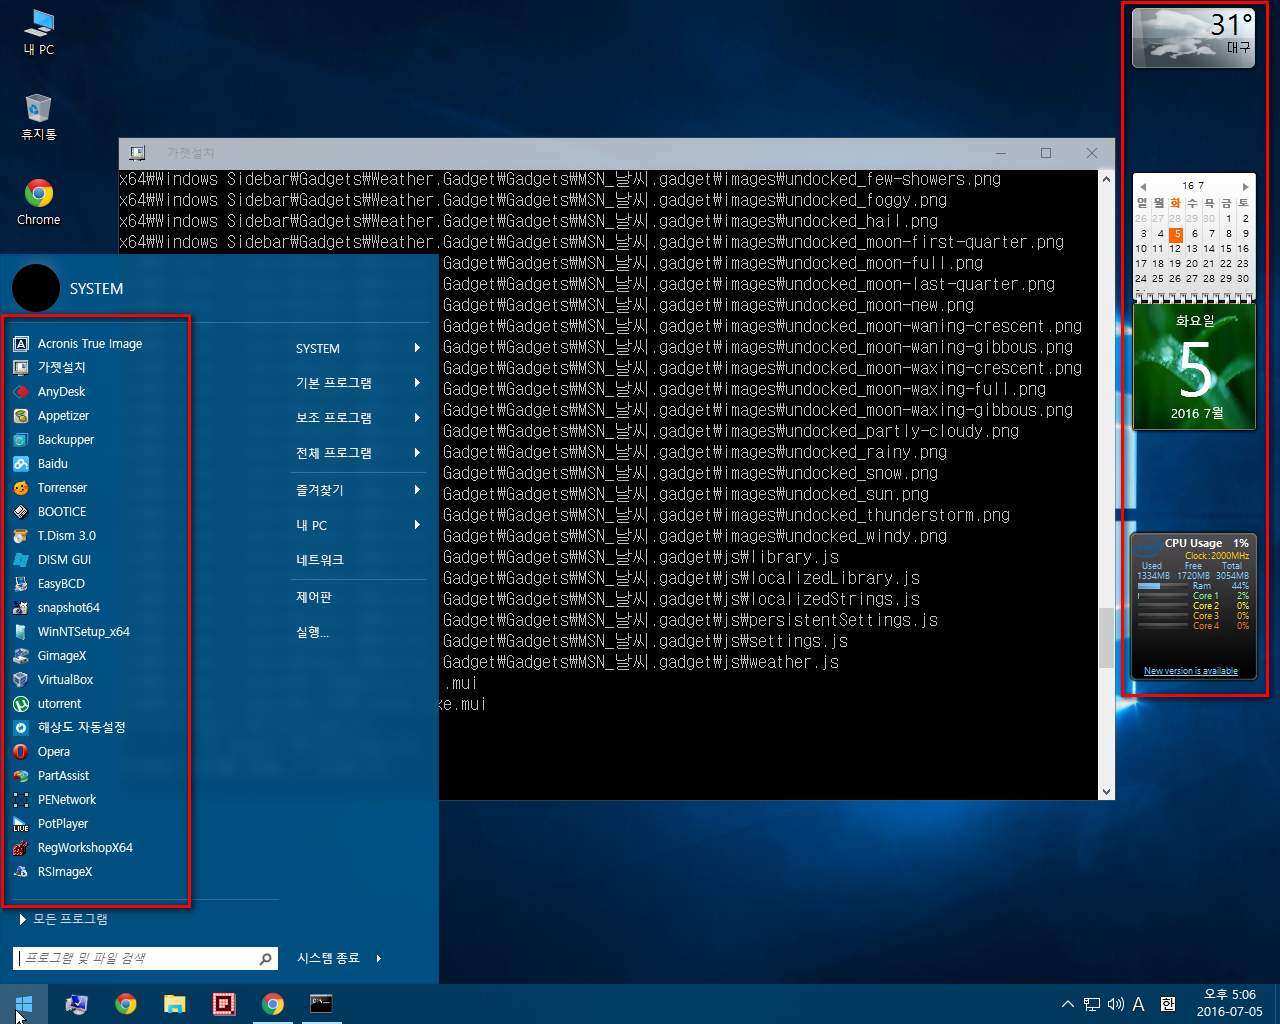Click the 시스템 종료 shutdown button
Viewport: 1280px width, 1024px height.
pyautogui.click(x=328, y=958)
